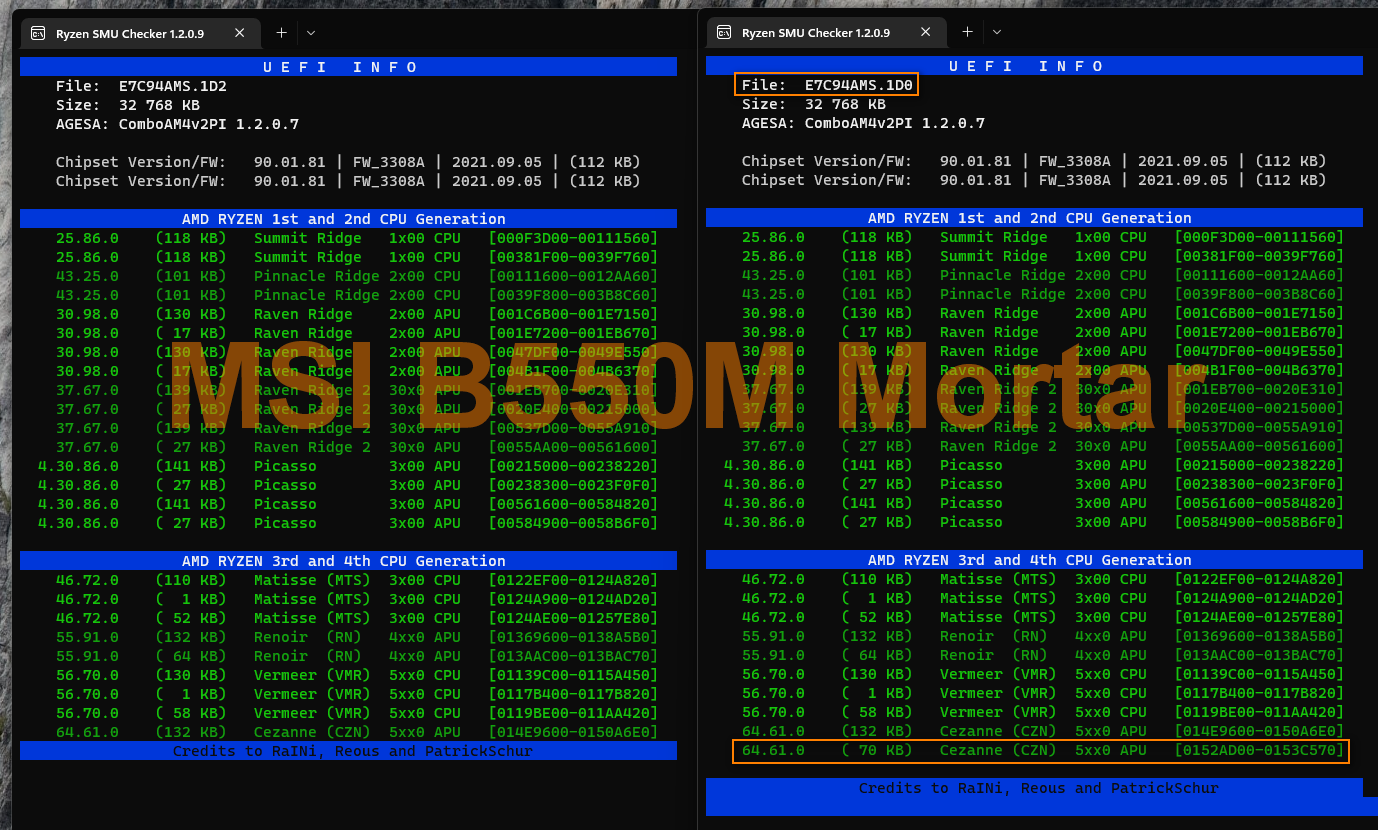
Task: Close the Ryzen SMU Checker tab in left window
Action: pos(240,33)
